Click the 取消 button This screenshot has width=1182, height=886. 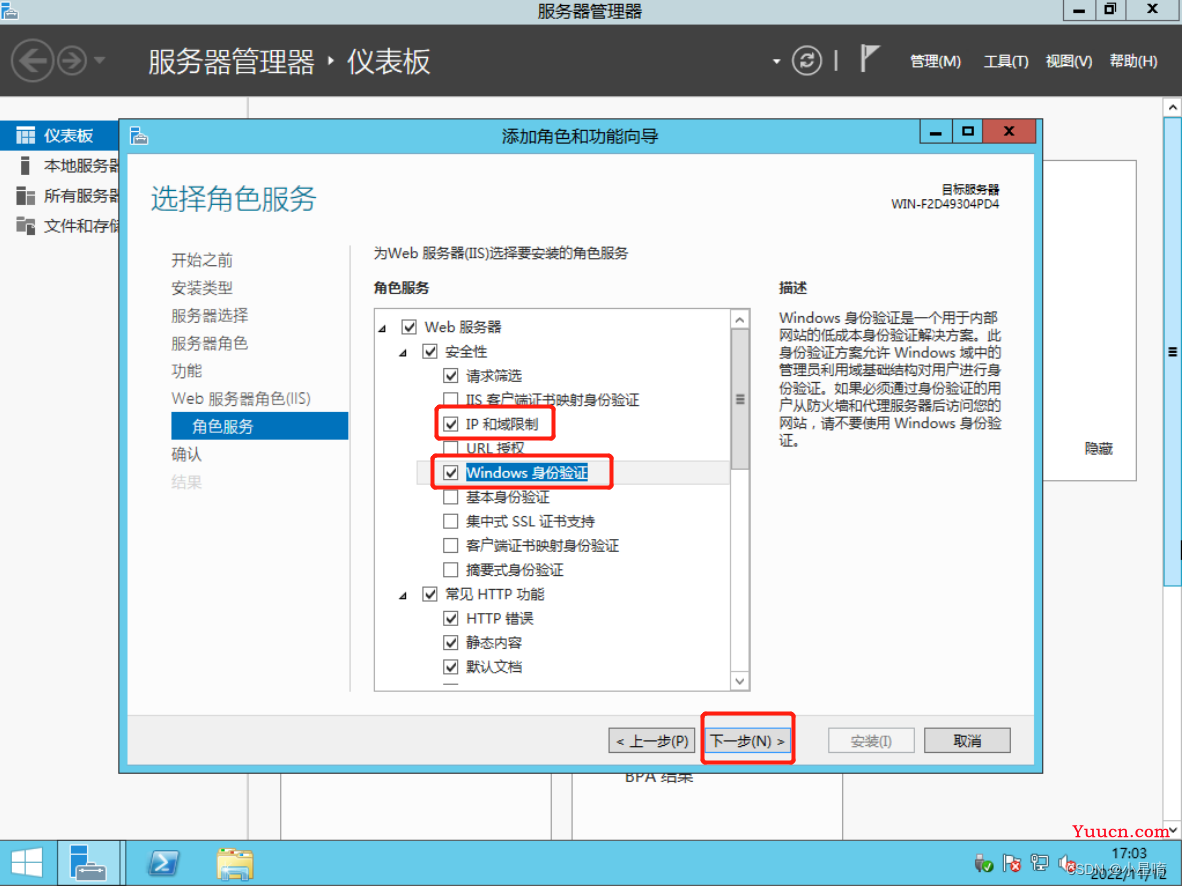click(x=967, y=740)
